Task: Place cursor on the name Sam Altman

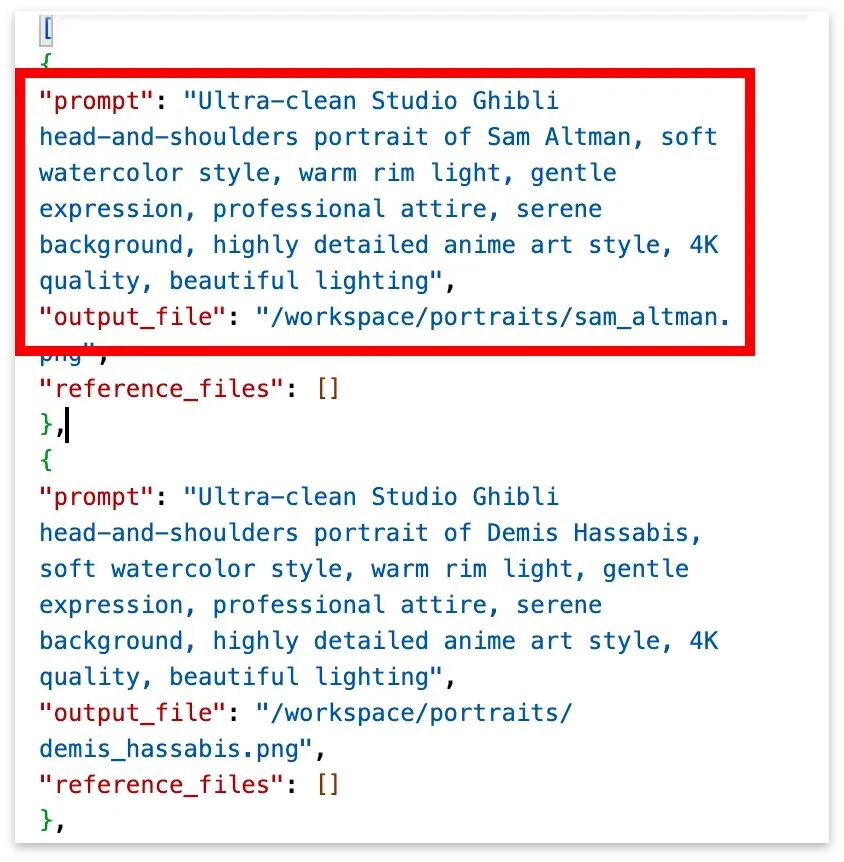Action: (559, 137)
